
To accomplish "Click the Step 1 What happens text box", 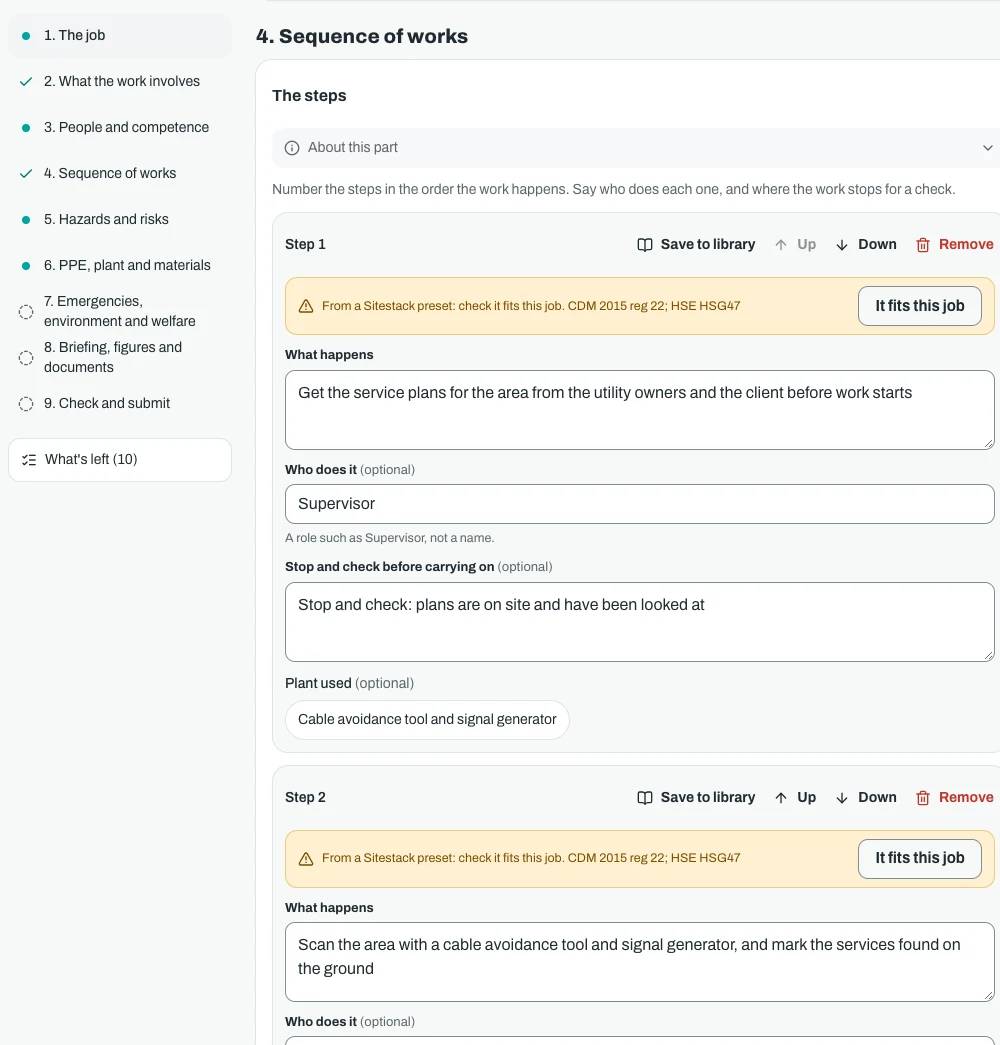I will point(639,410).
